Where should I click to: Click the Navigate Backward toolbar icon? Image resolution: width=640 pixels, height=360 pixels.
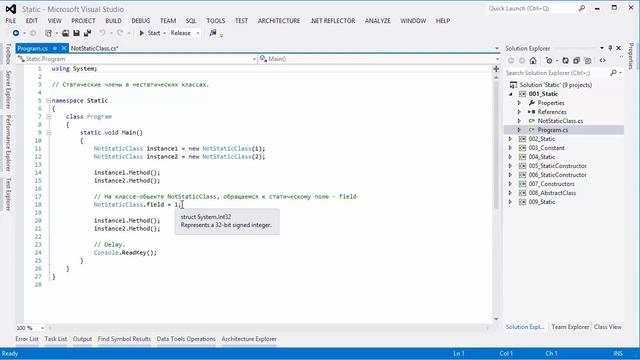[x=16, y=33]
